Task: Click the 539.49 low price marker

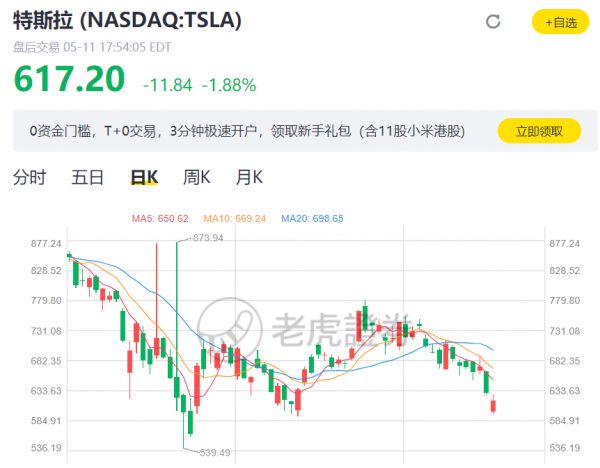Action: 213,453
